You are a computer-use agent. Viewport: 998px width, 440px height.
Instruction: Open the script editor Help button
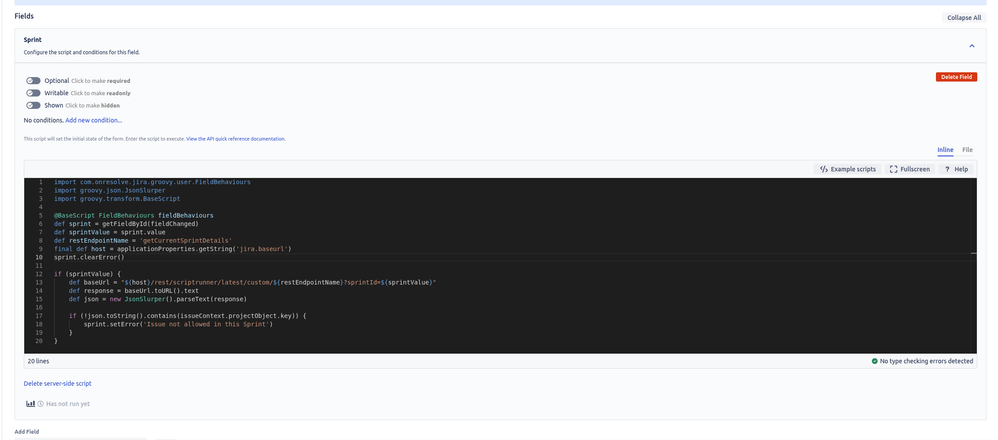tap(956, 169)
